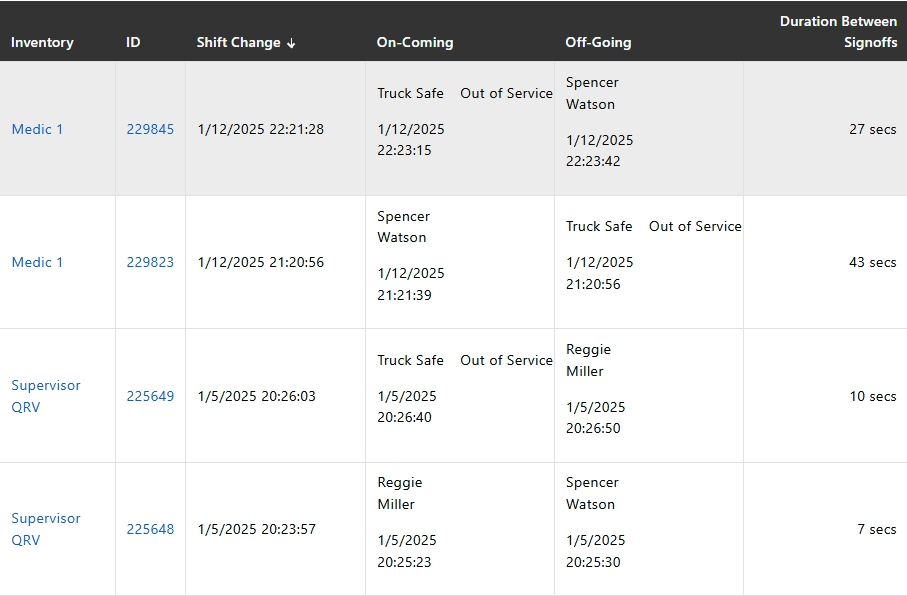The image size is (907, 596).
Task: Open record 229823 link
Action: coord(151,262)
